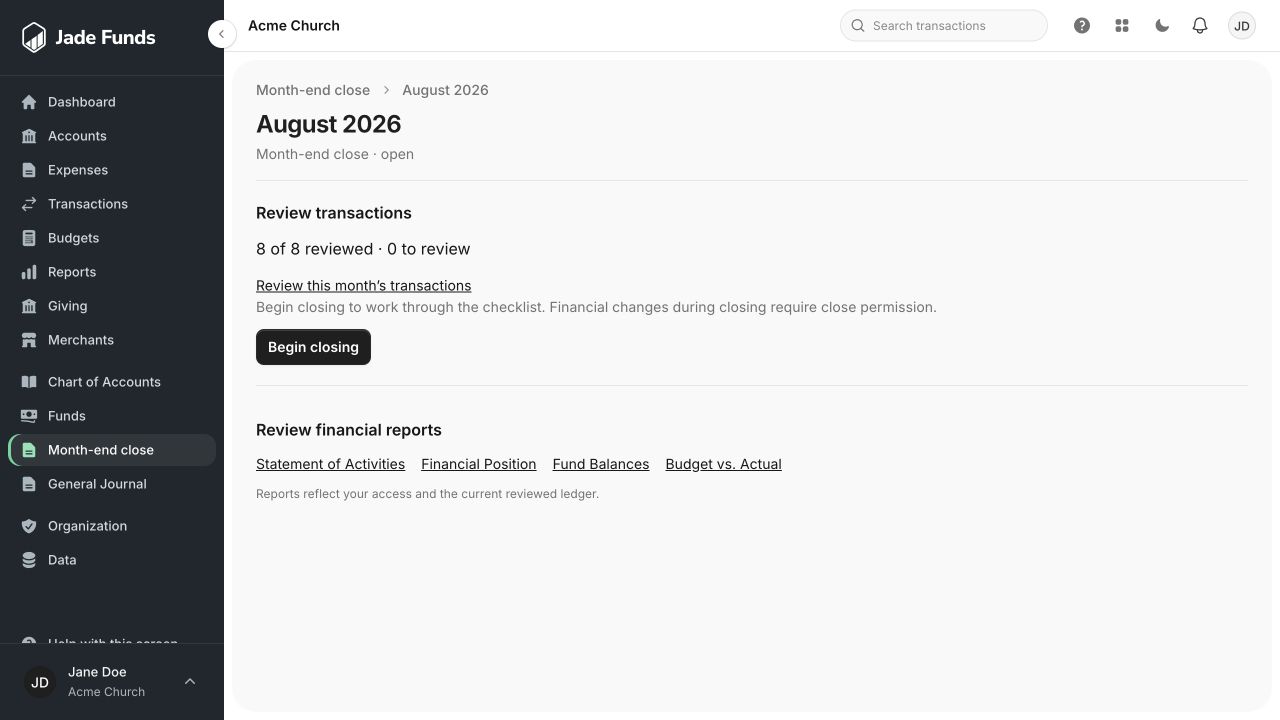Toggle dark mode with moon icon
Image resolution: width=1280 pixels, height=720 pixels.
click(x=1162, y=26)
